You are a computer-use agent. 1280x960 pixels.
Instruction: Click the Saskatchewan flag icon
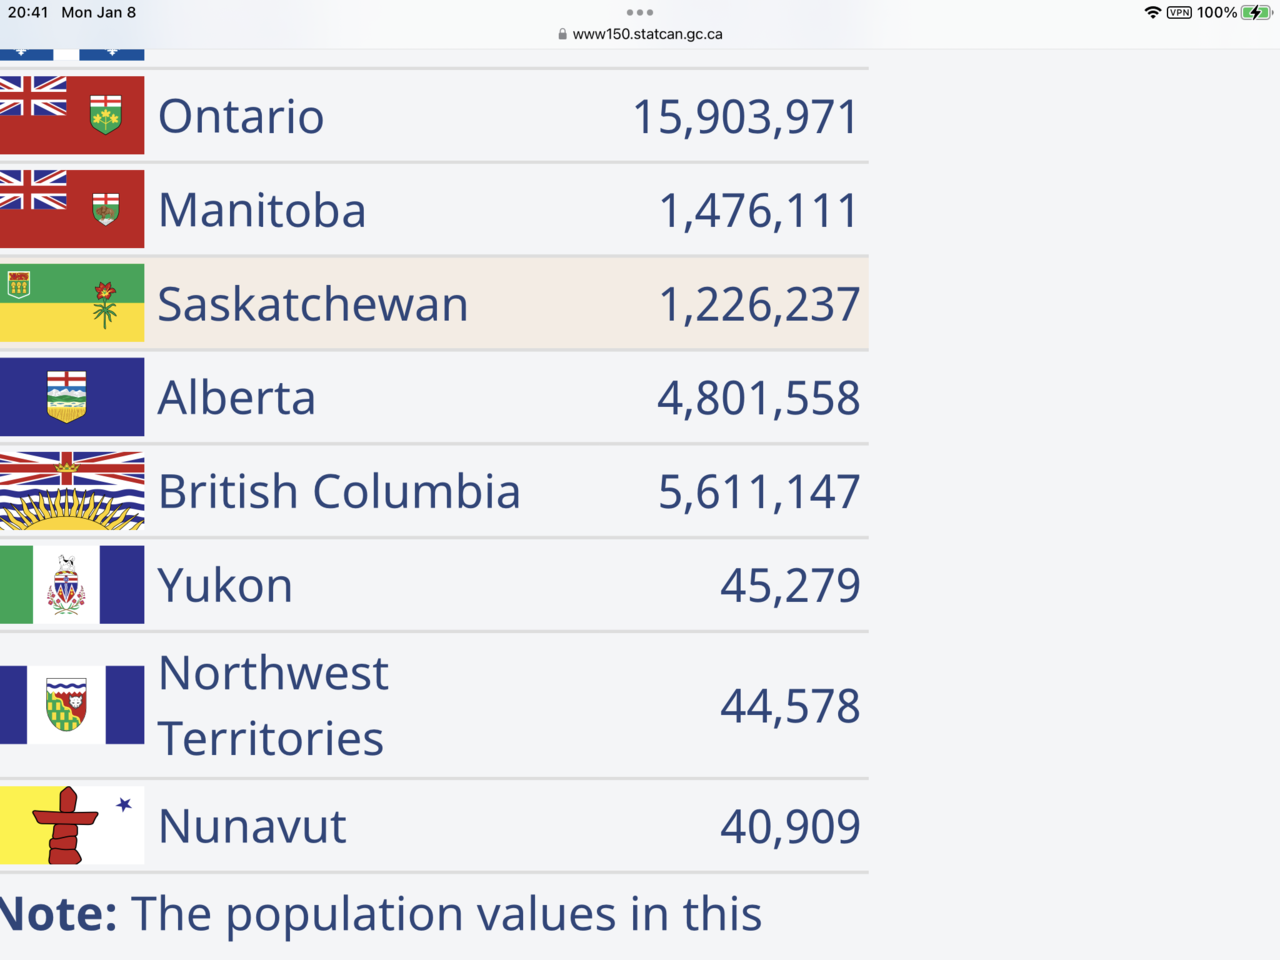[x=72, y=303]
